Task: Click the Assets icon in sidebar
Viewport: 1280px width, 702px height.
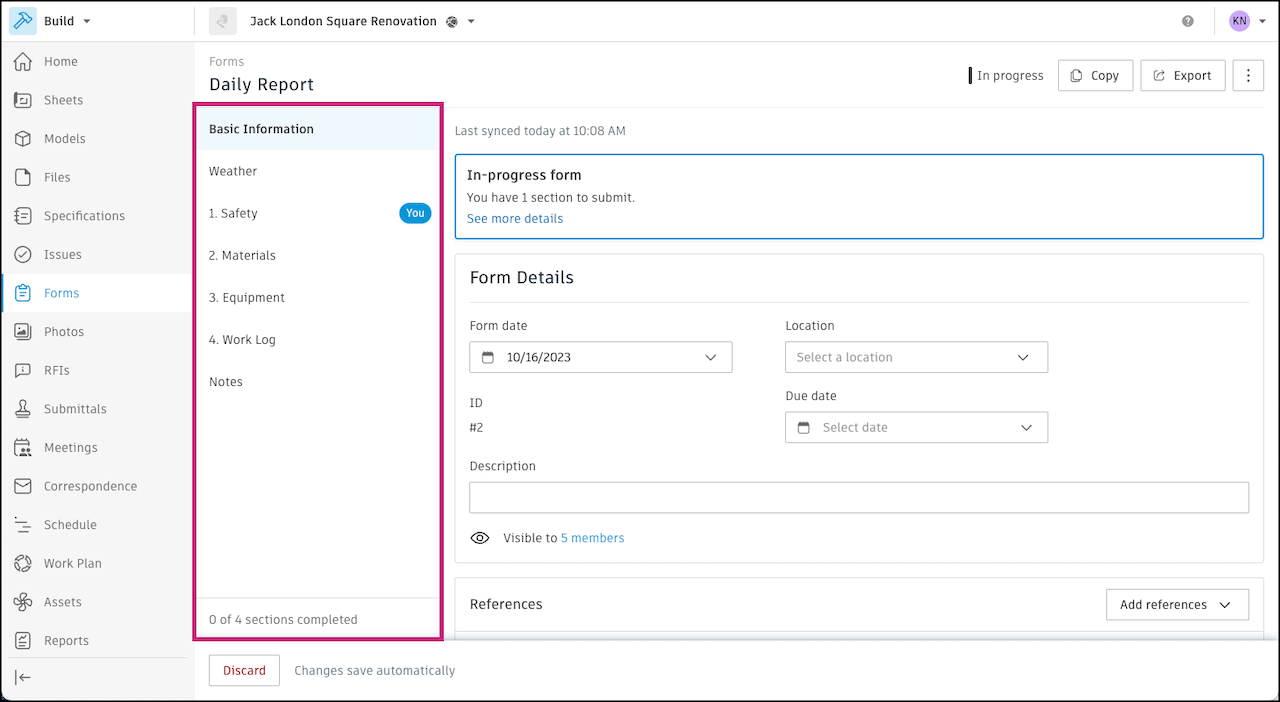Action: [23, 602]
